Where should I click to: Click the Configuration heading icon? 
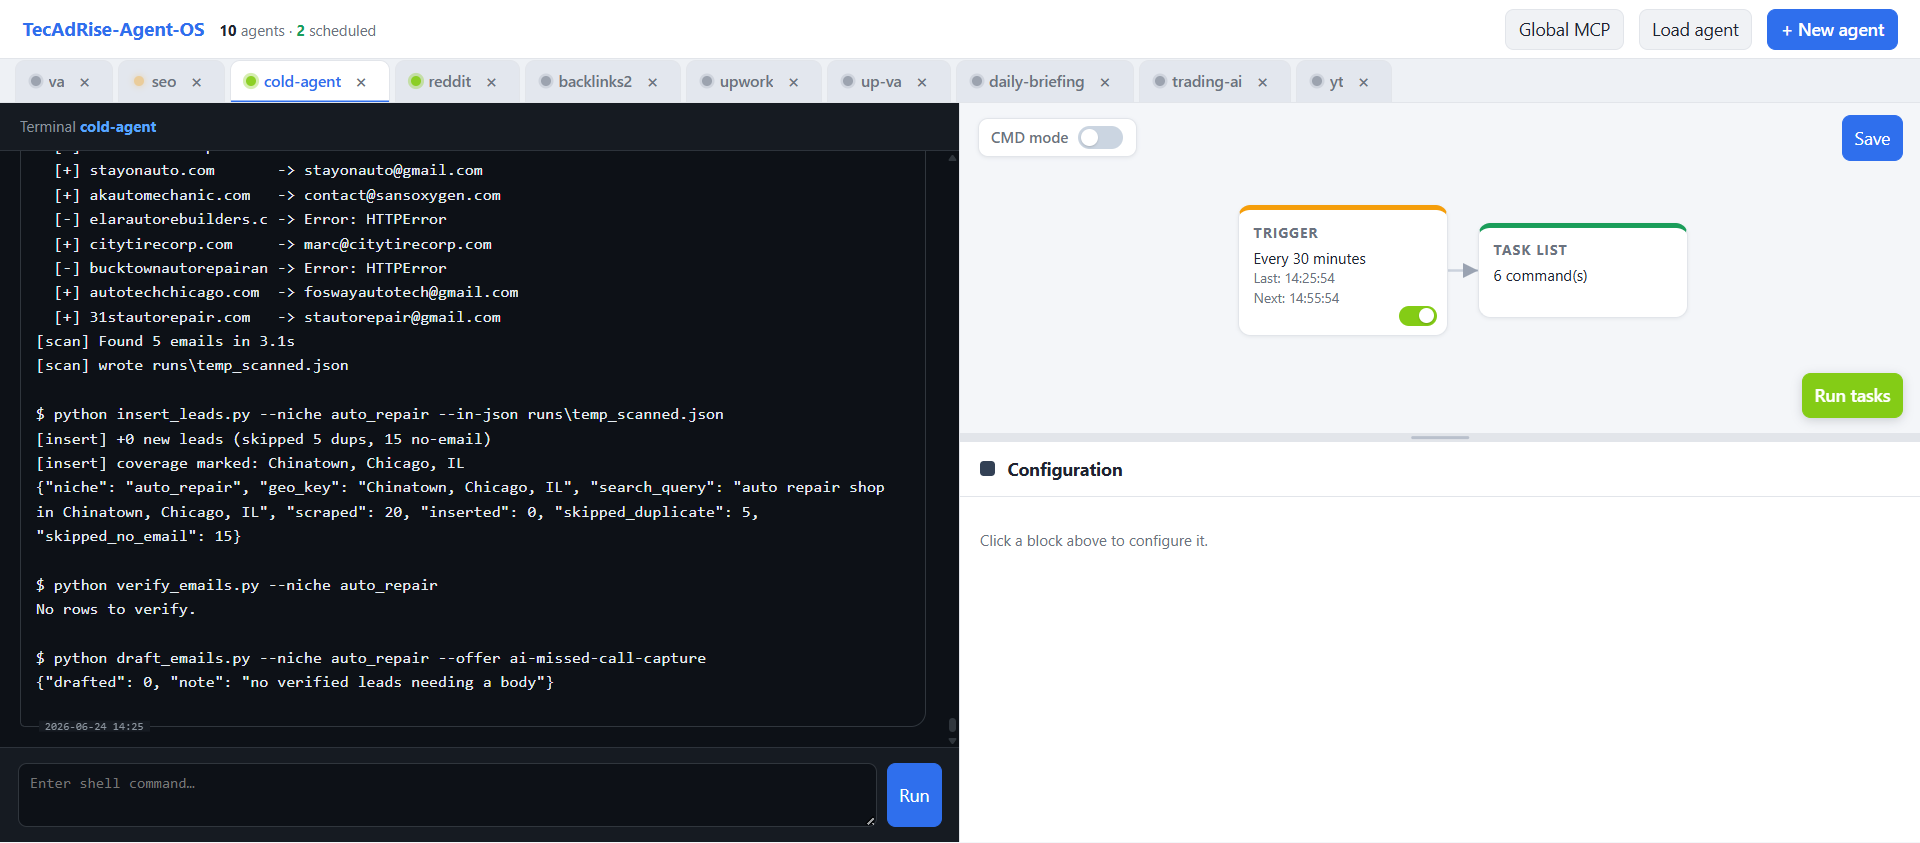pos(987,469)
